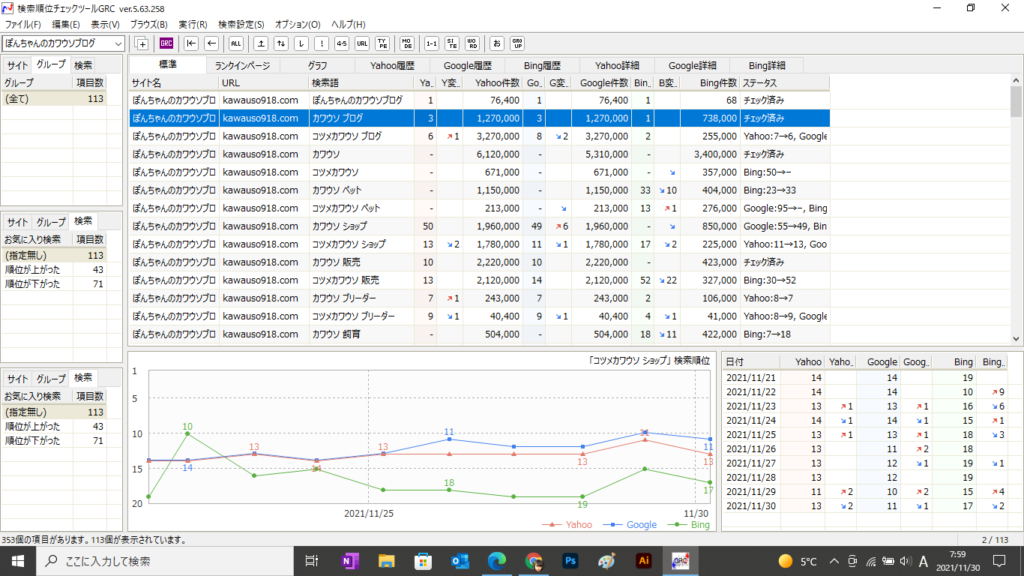The height and width of the screenshot is (576, 1024).
Task: Switch to the ランクインページ tab
Action: click(x=242, y=65)
